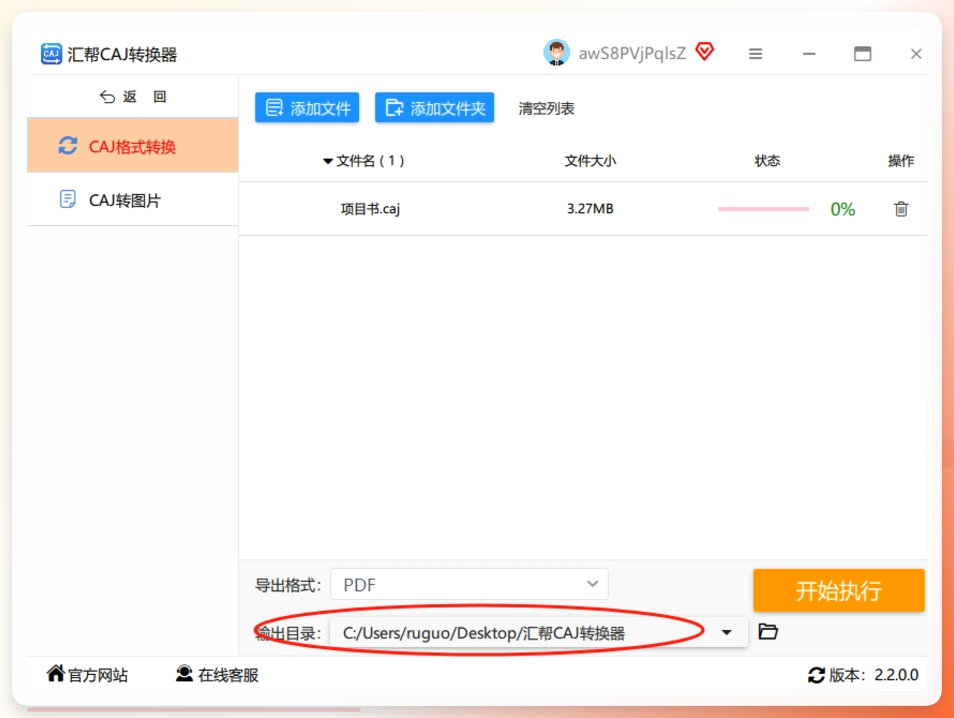Click the CAJ转图片 document icon
Image resolution: width=954 pixels, height=718 pixels.
click(x=68, y=199)
